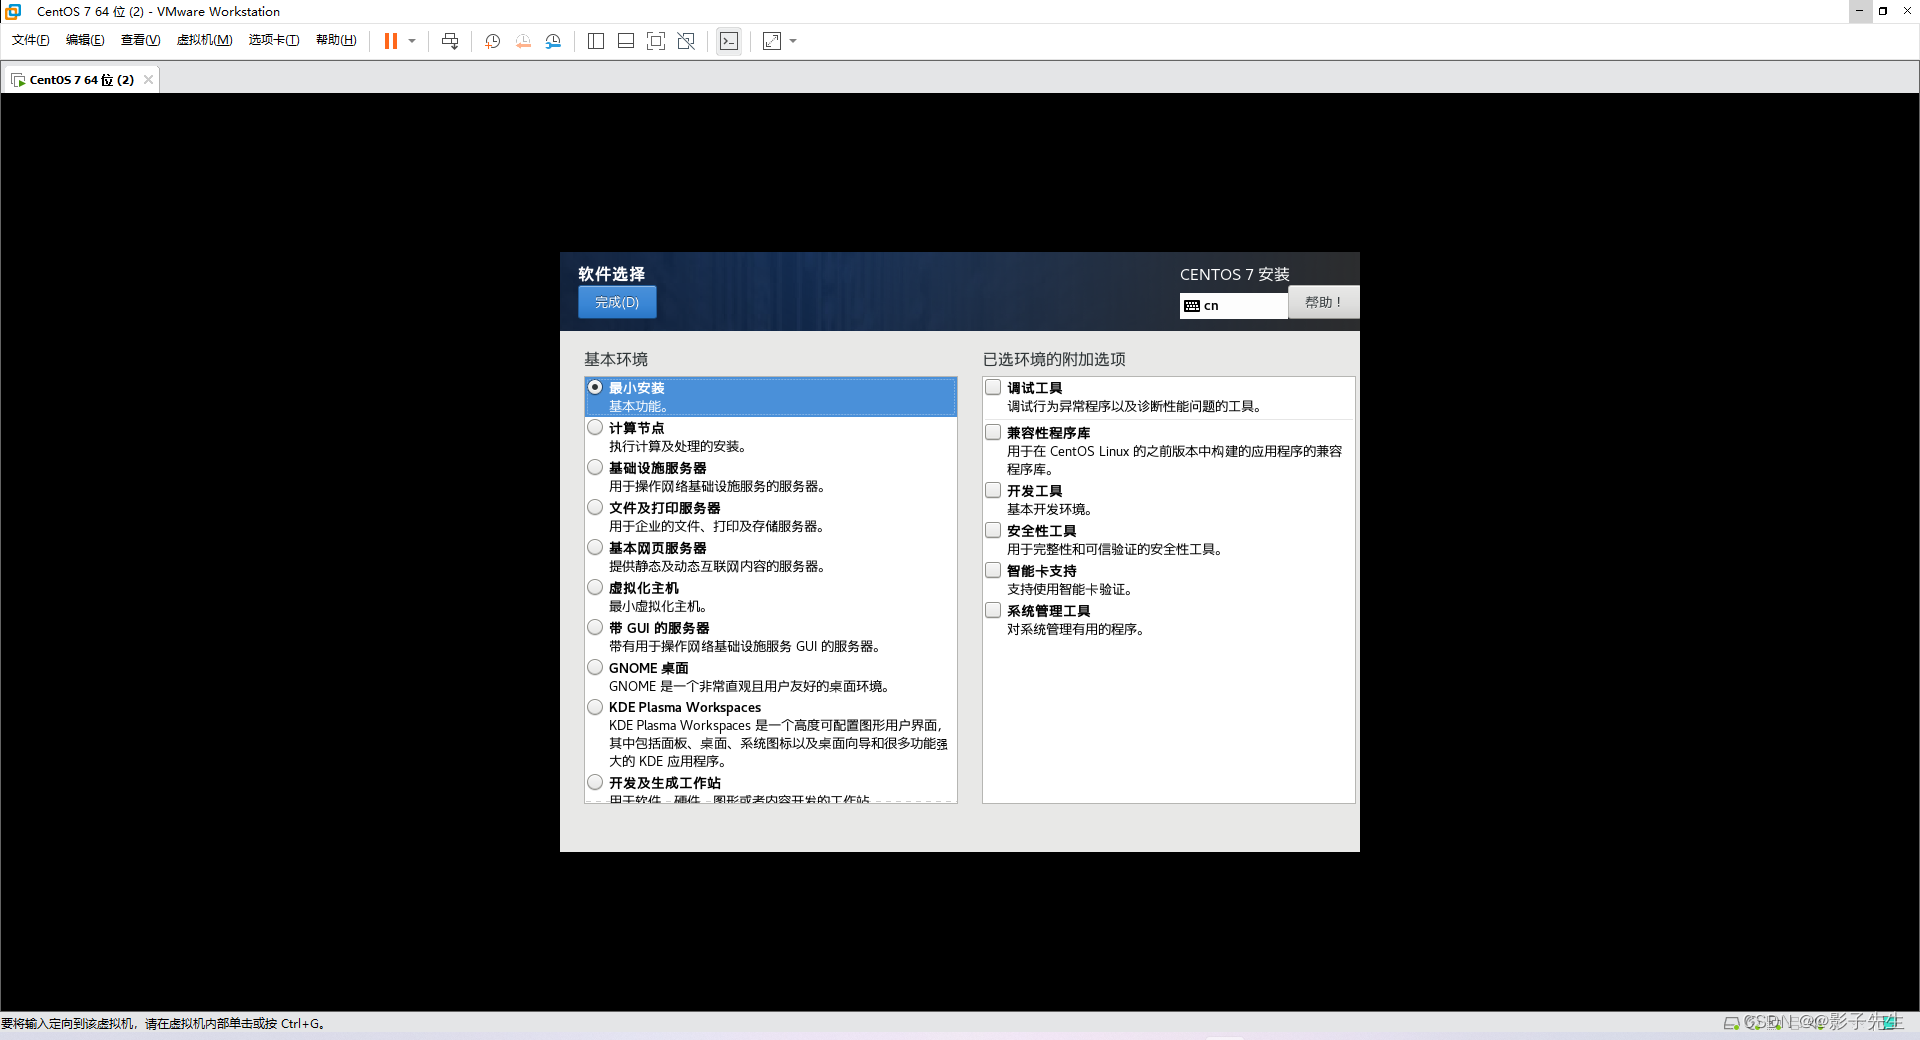The height and width of the screenshot is (1040, 1920).
Task: Check the 开发工具 add-on checkbox
Action: 993,490
